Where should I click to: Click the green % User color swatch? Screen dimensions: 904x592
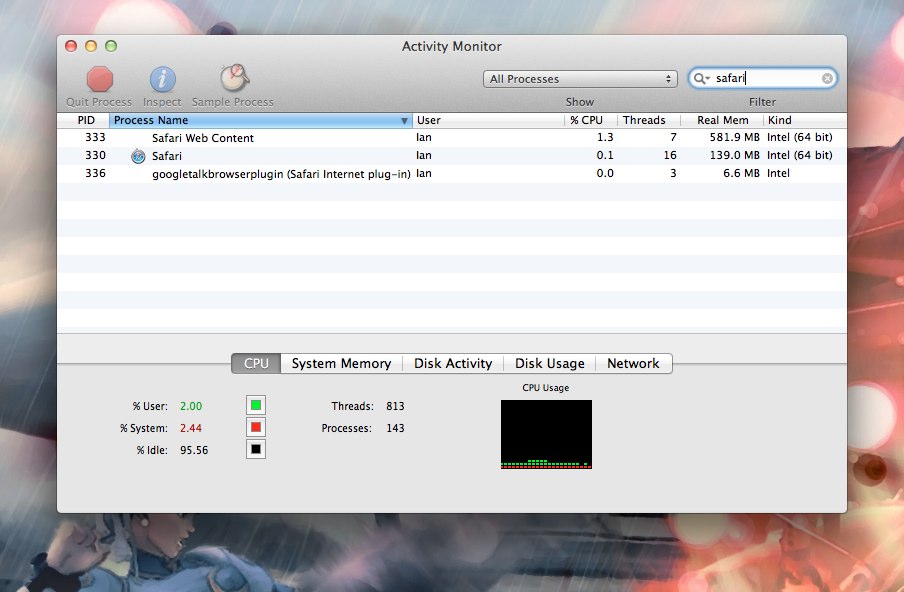pos(256,405)
